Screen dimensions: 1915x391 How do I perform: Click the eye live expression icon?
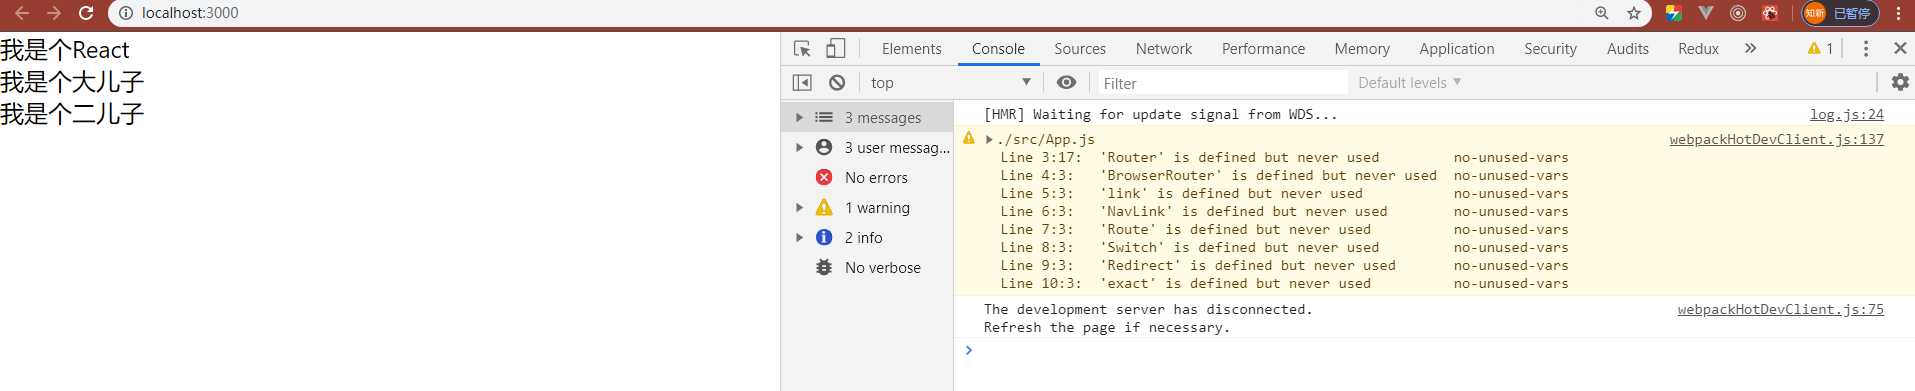coord(1067,82)
